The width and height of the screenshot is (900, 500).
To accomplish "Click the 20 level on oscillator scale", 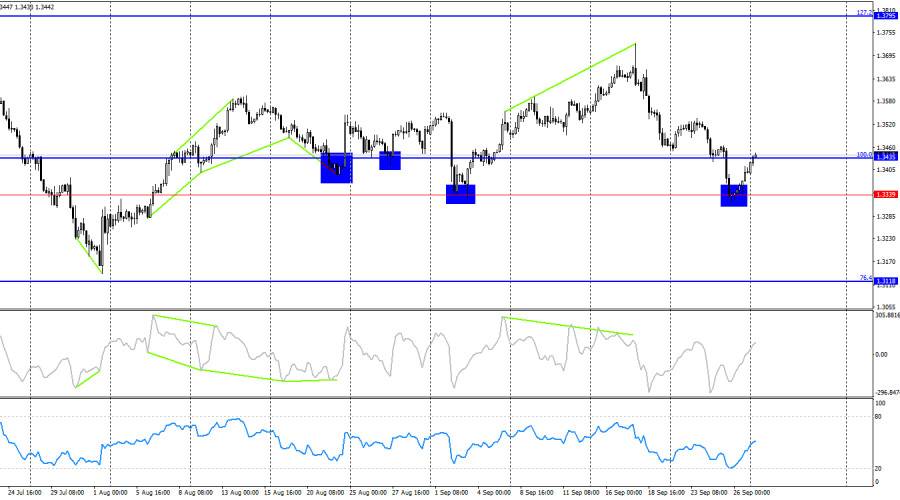I will click(878, 469).
